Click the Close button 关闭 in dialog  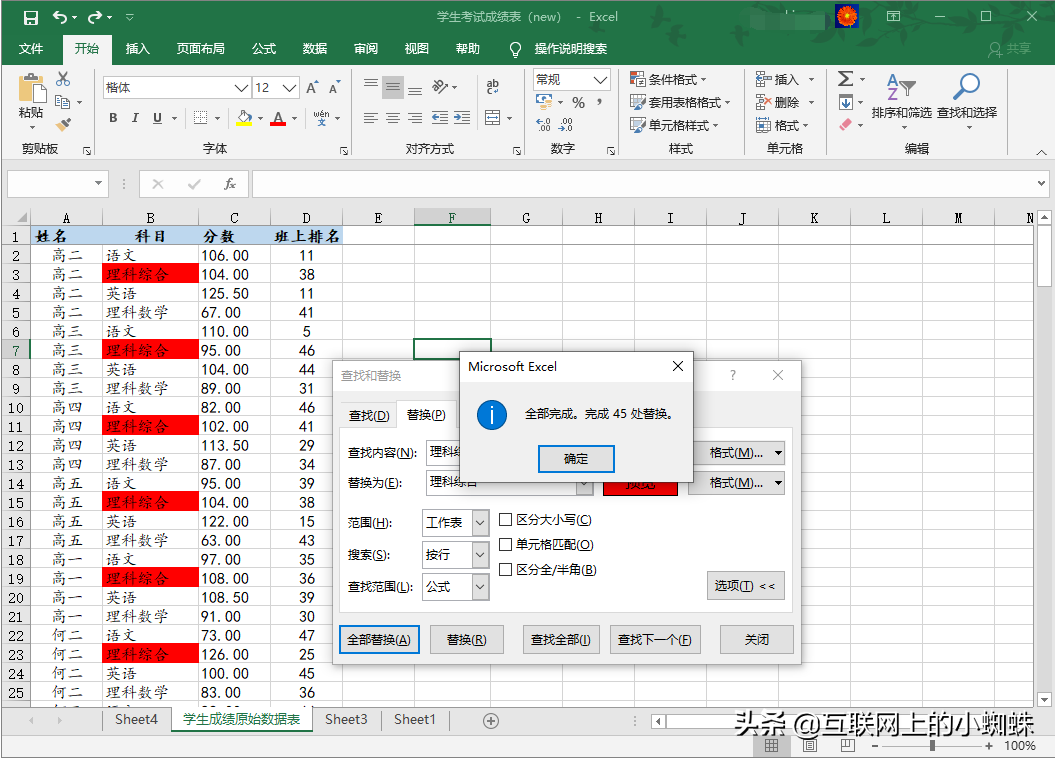(756, 640)
